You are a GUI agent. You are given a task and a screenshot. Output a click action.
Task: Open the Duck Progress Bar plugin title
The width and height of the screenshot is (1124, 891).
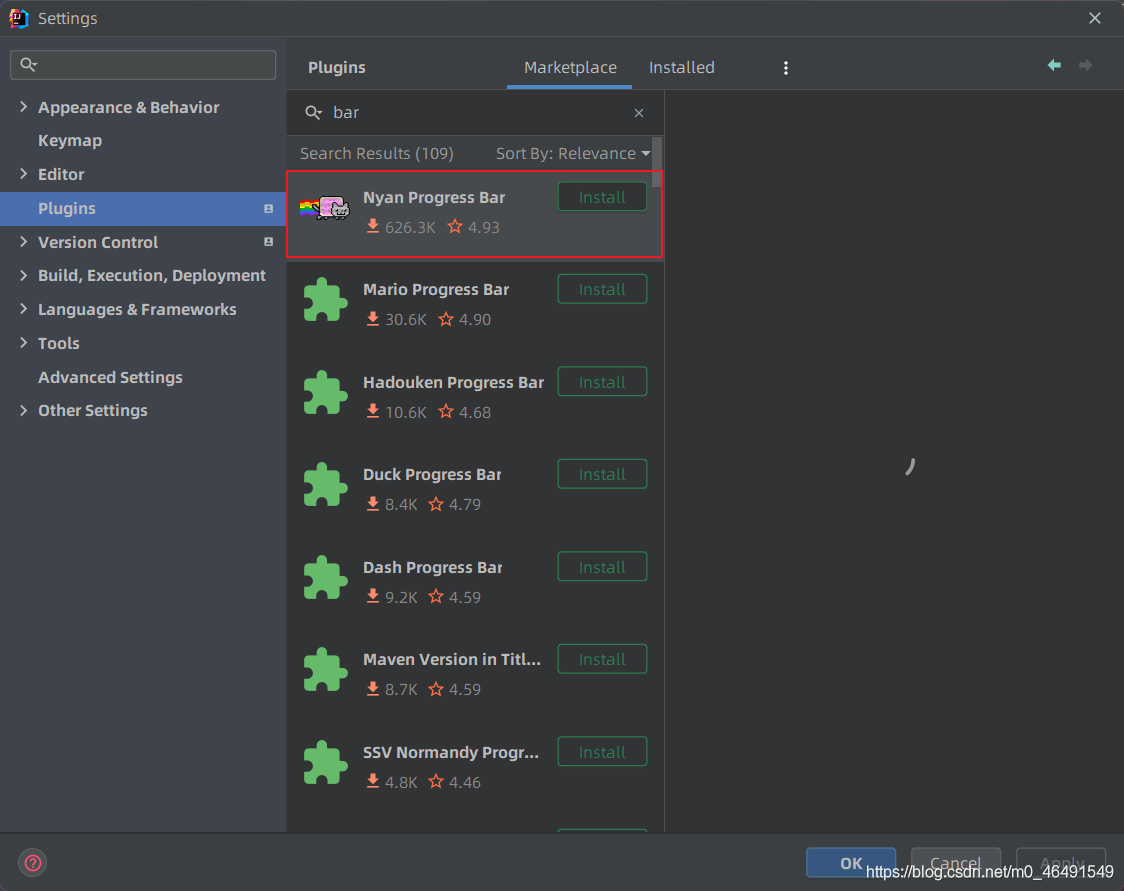[432, 475]
